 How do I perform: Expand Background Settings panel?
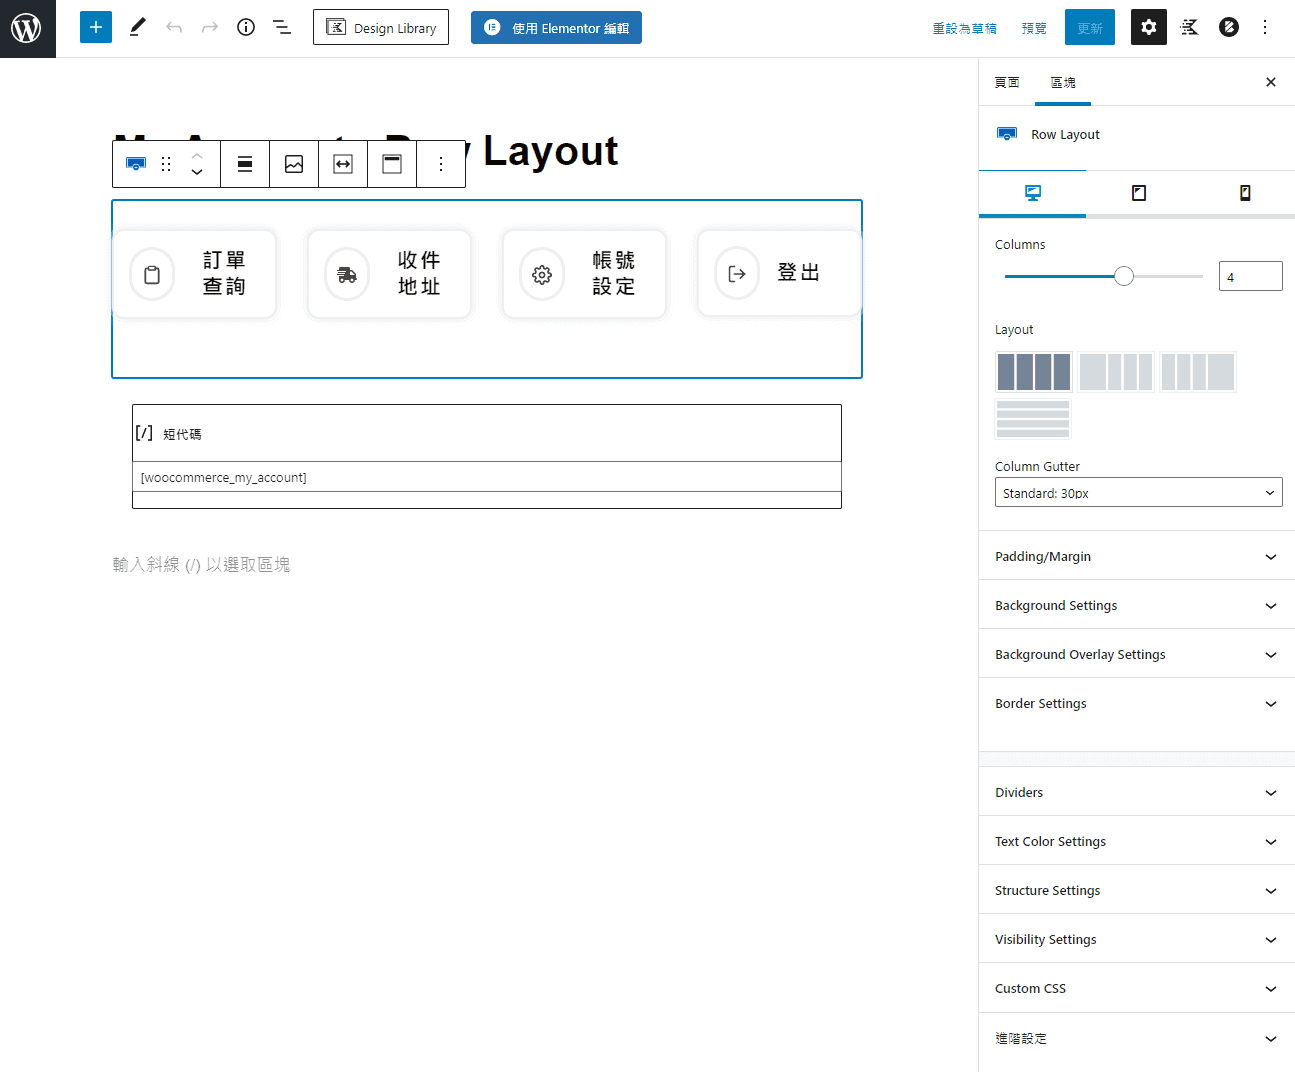[x=1137, y=605]
